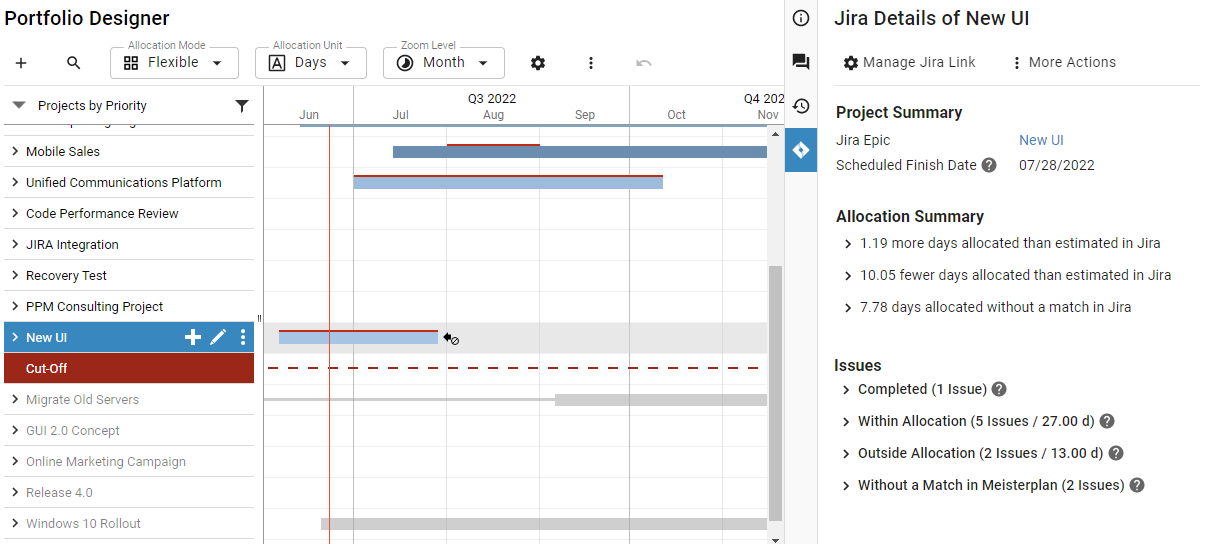
Task: Click the Scheduled Finish Date value 07/28/2022
Action: 1057,165
